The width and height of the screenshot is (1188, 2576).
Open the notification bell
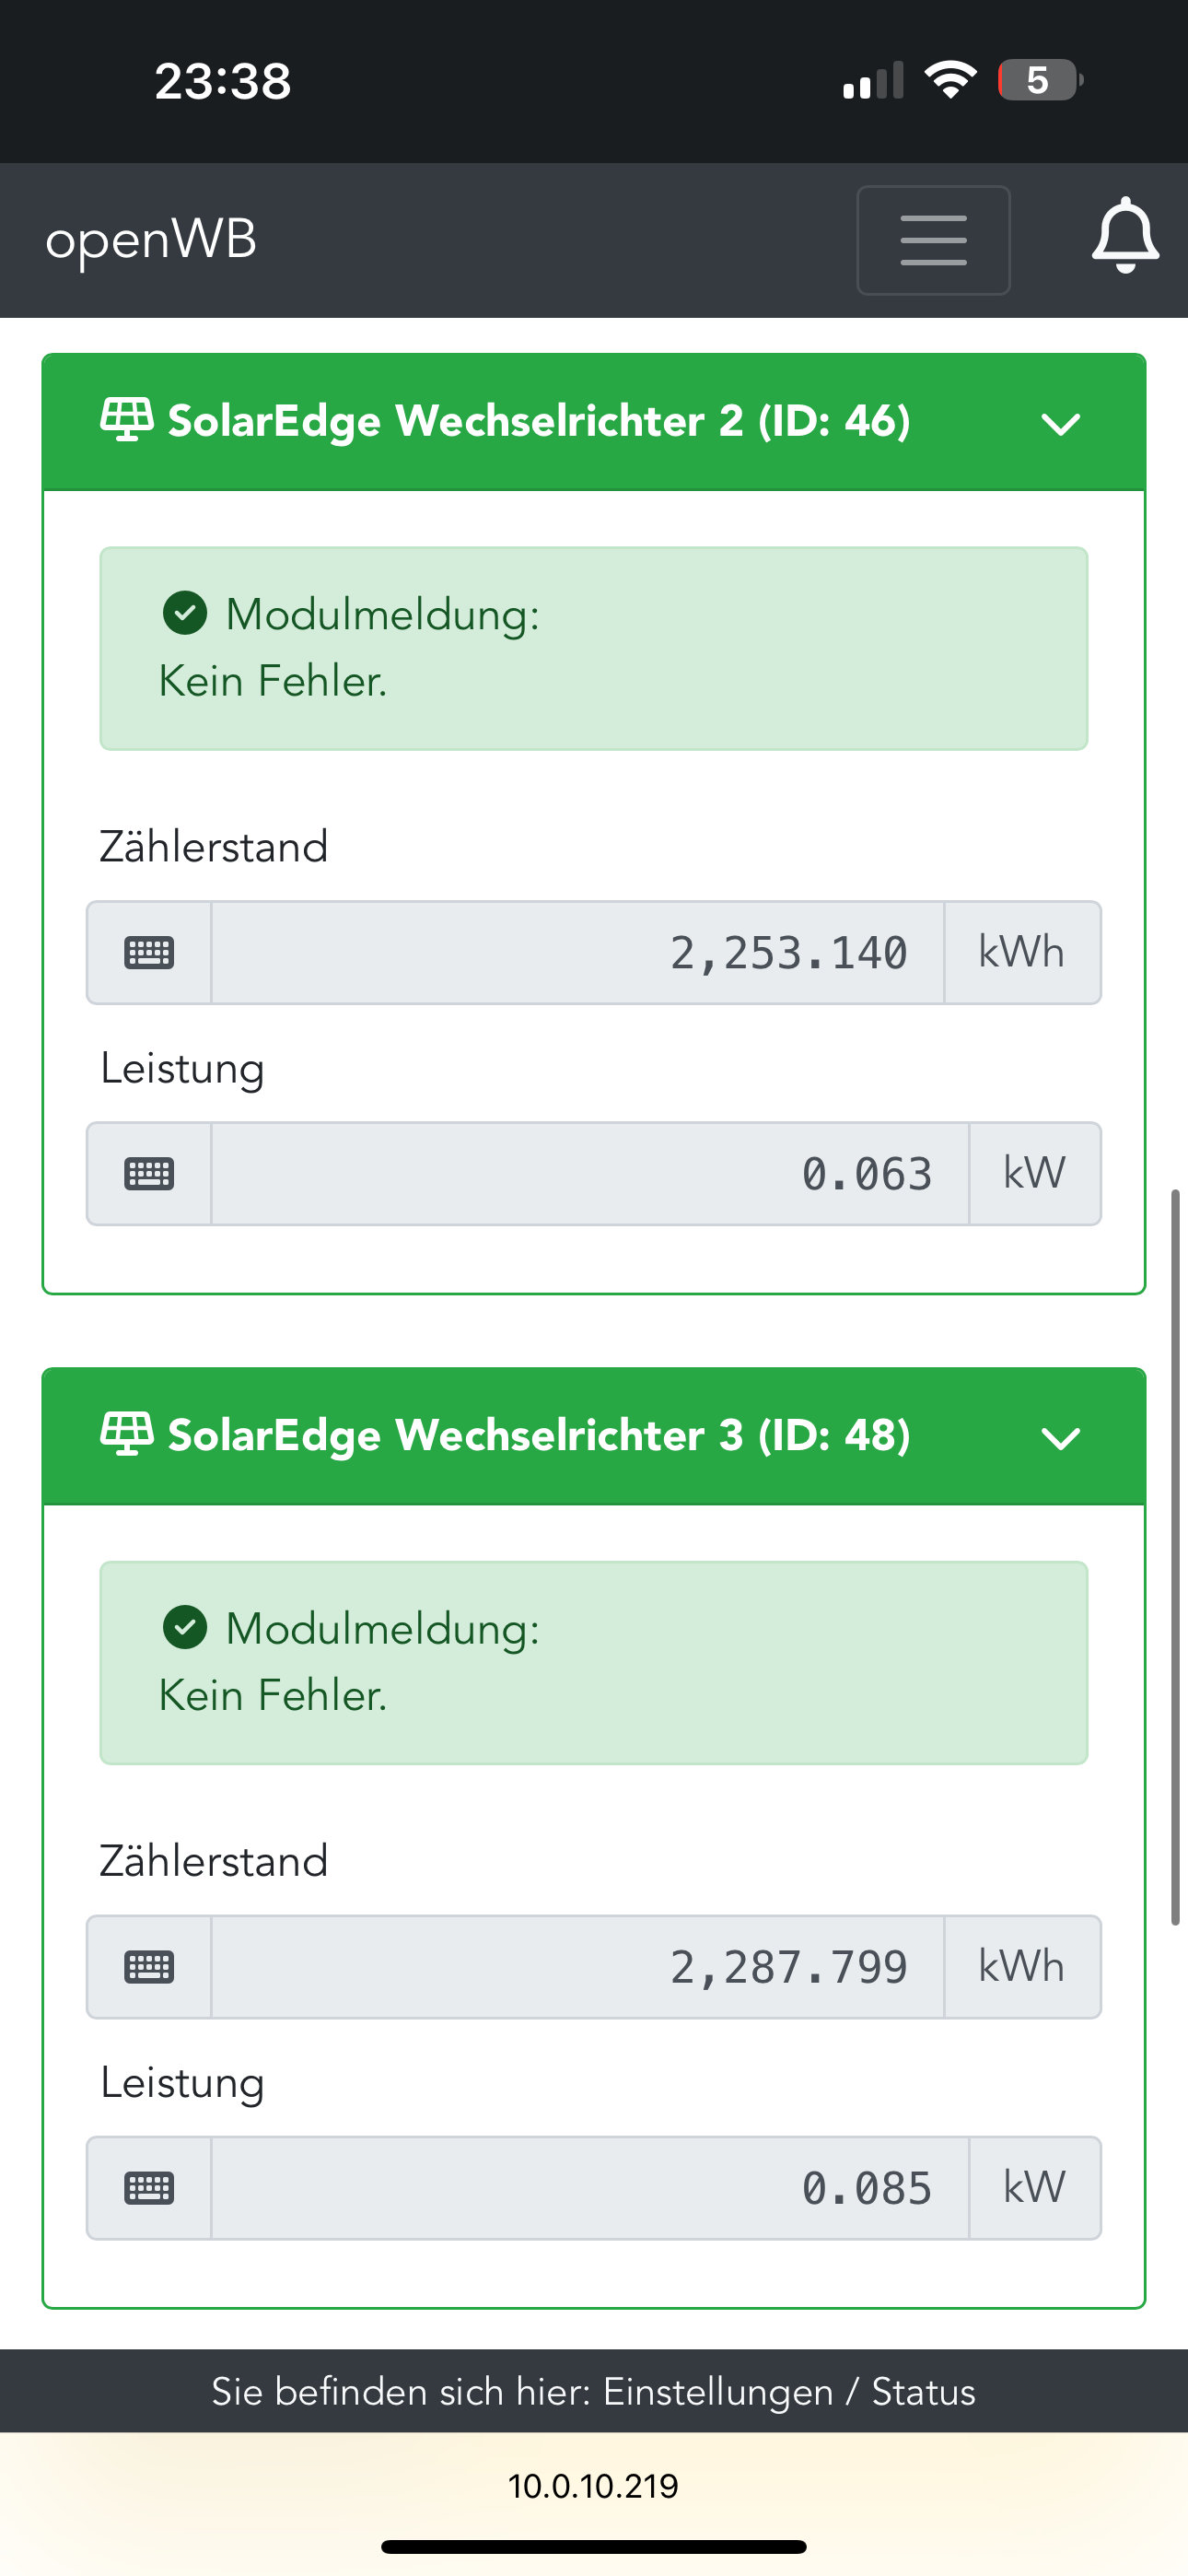pyautogui.click(x=1125, y=236)
